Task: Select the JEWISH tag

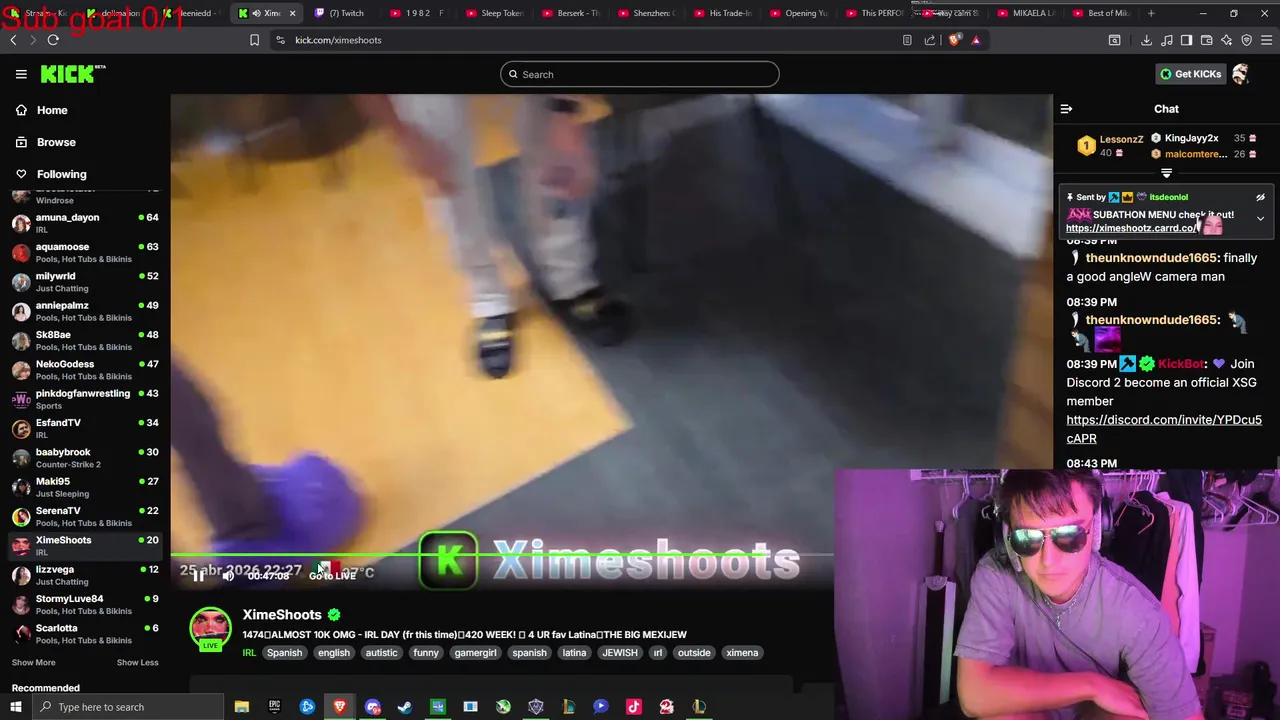Action: 620,653
